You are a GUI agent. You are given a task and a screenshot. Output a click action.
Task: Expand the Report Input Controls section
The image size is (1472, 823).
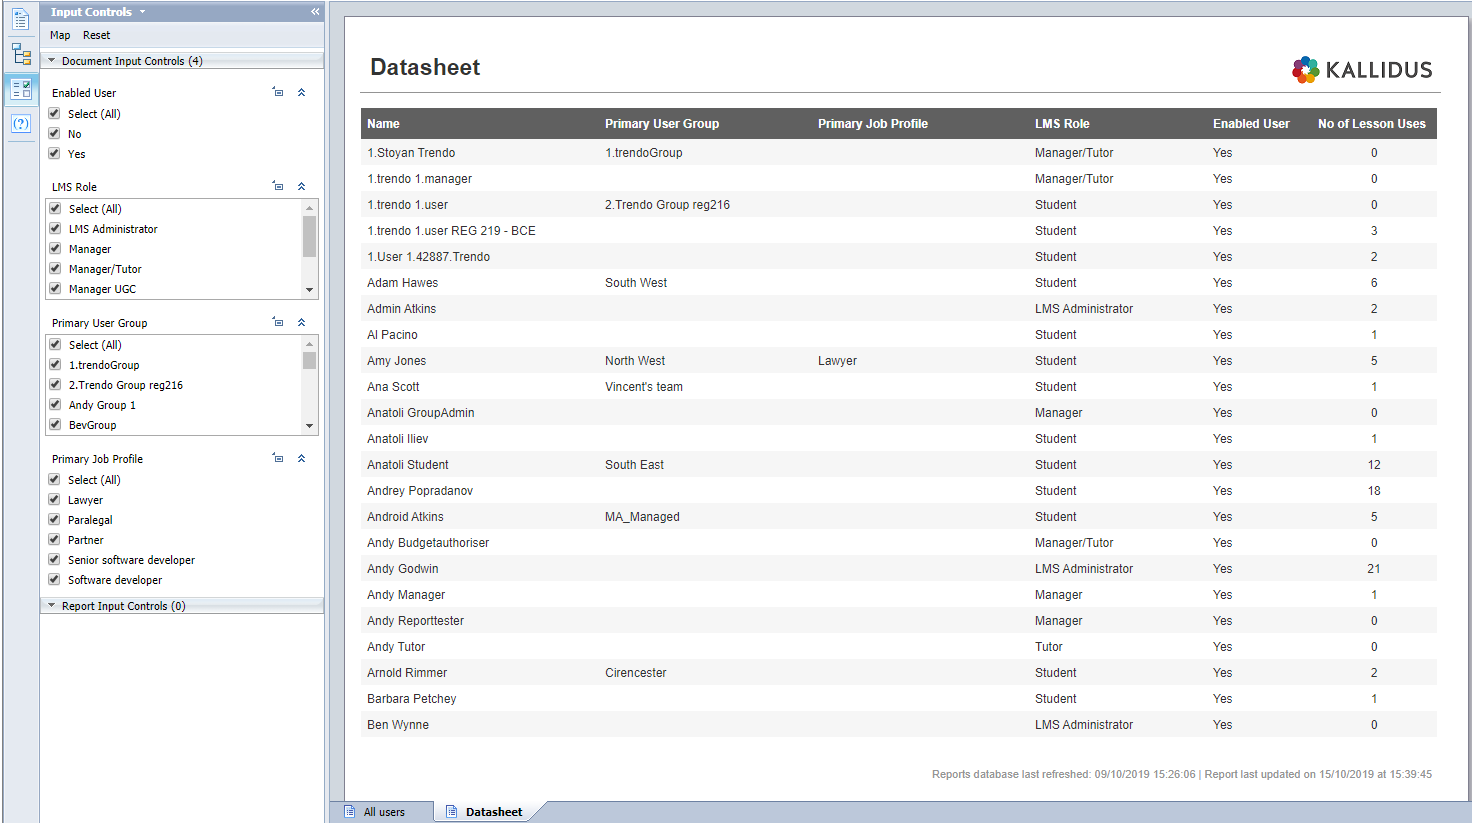[52, 606]
